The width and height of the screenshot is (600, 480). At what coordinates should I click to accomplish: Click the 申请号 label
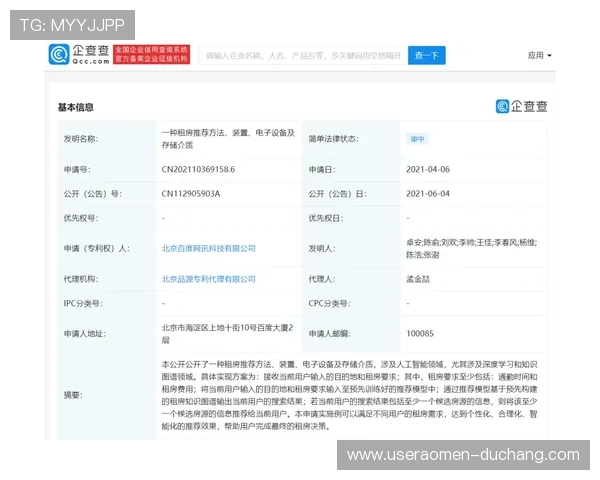(x=77, y=170)
